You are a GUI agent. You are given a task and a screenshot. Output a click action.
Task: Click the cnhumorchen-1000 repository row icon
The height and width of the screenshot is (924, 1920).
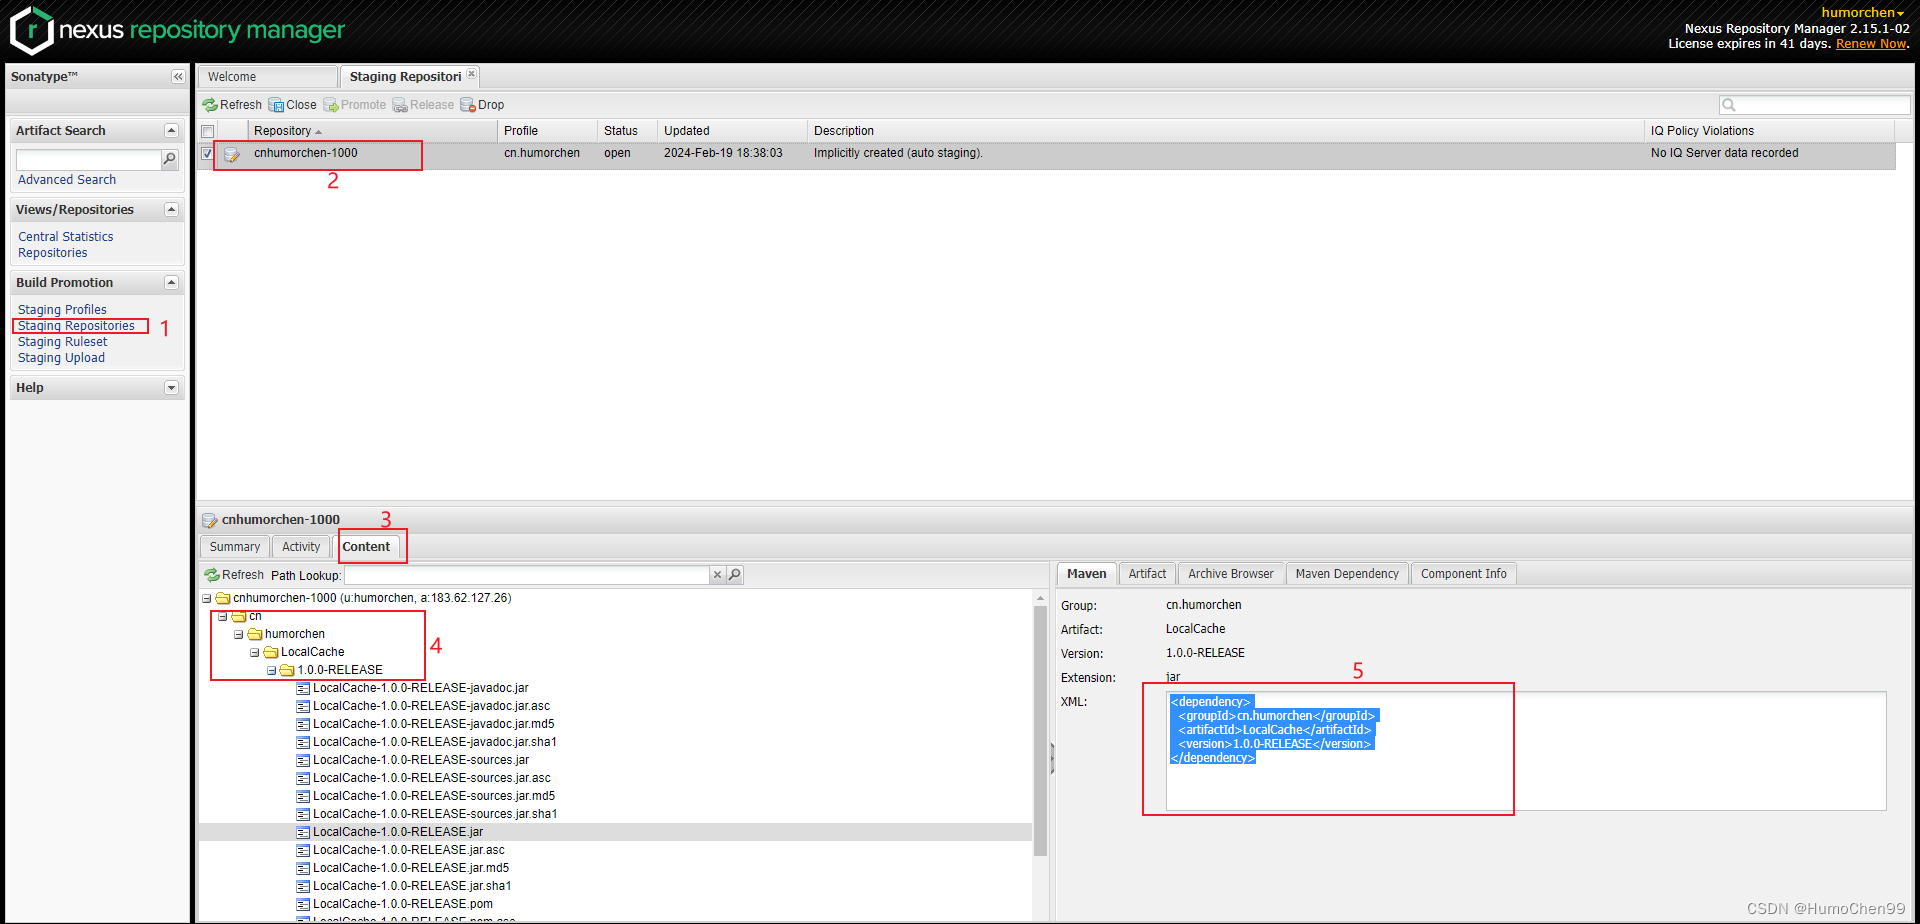[x=232, y=154]
